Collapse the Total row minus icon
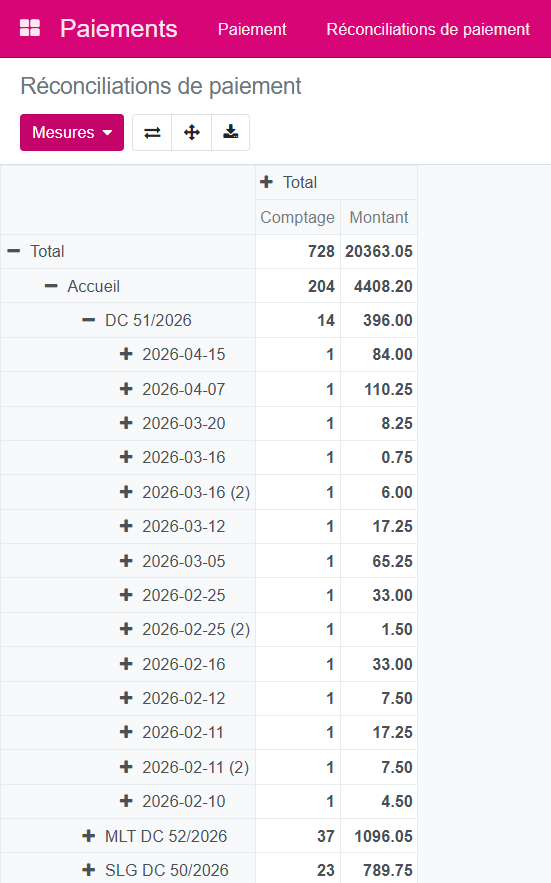This screenshot has width=551, height=883. (x=14, y=251)
